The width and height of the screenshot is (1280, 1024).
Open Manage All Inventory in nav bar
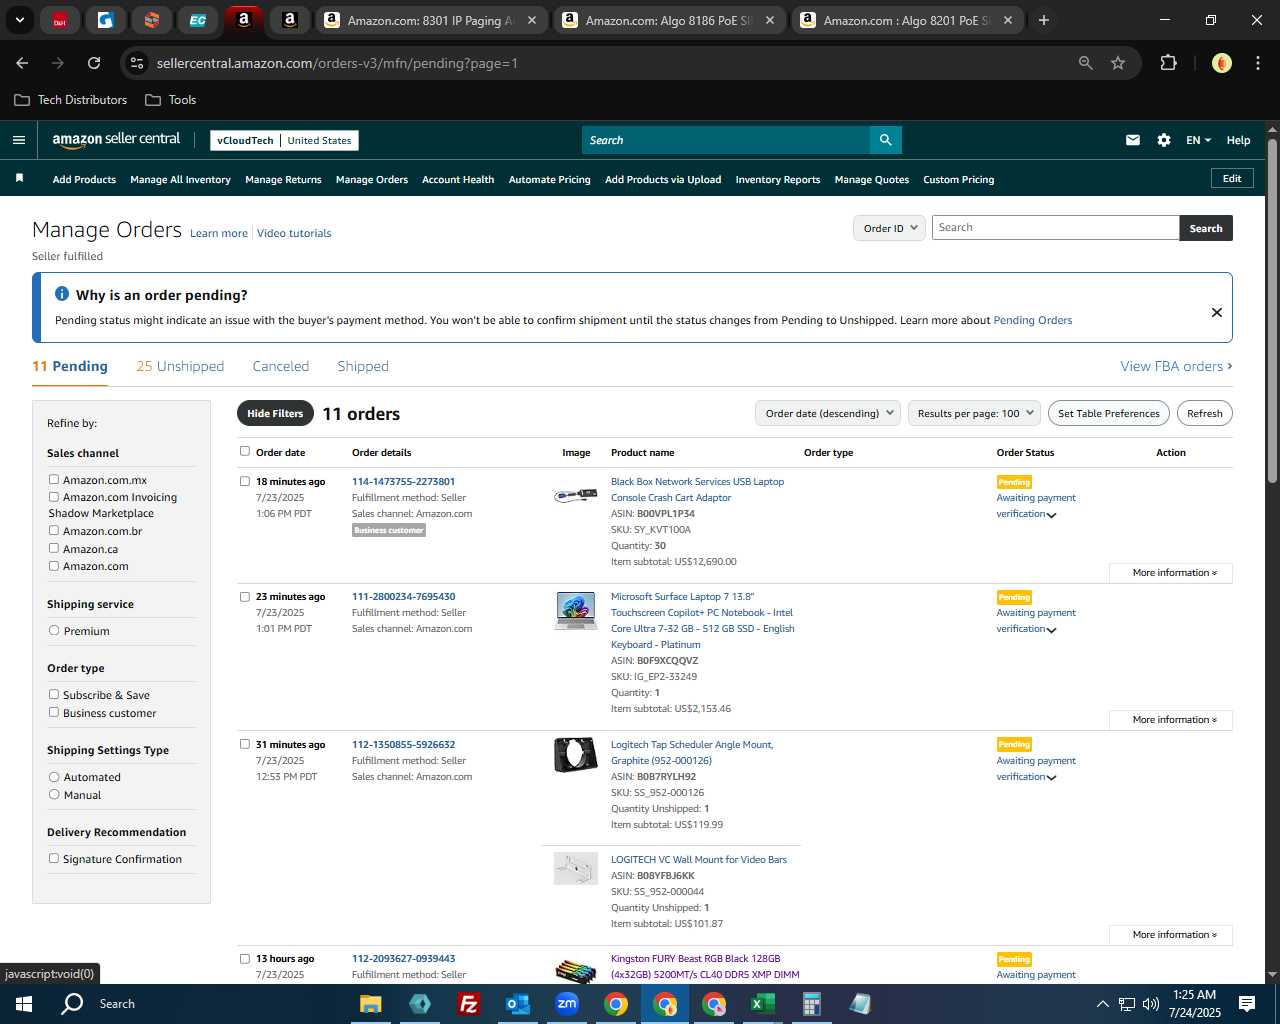tap(180, 179)
